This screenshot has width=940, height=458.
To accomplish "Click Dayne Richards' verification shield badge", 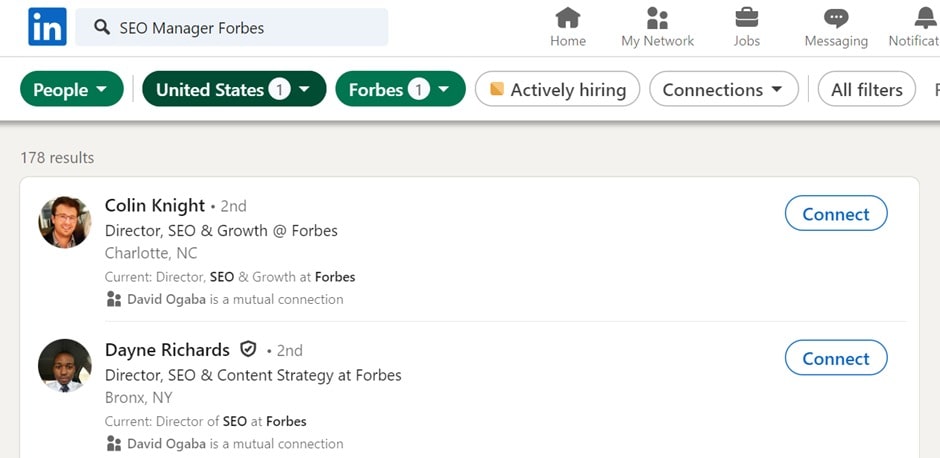I will coord(248,349).
